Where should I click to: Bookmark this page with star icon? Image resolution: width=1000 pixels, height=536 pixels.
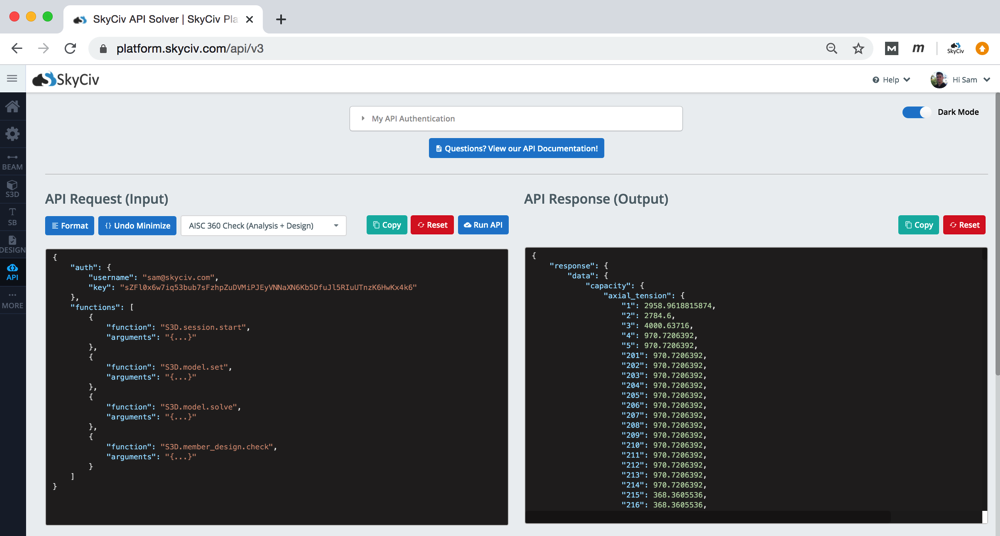[x=858, y=48]
